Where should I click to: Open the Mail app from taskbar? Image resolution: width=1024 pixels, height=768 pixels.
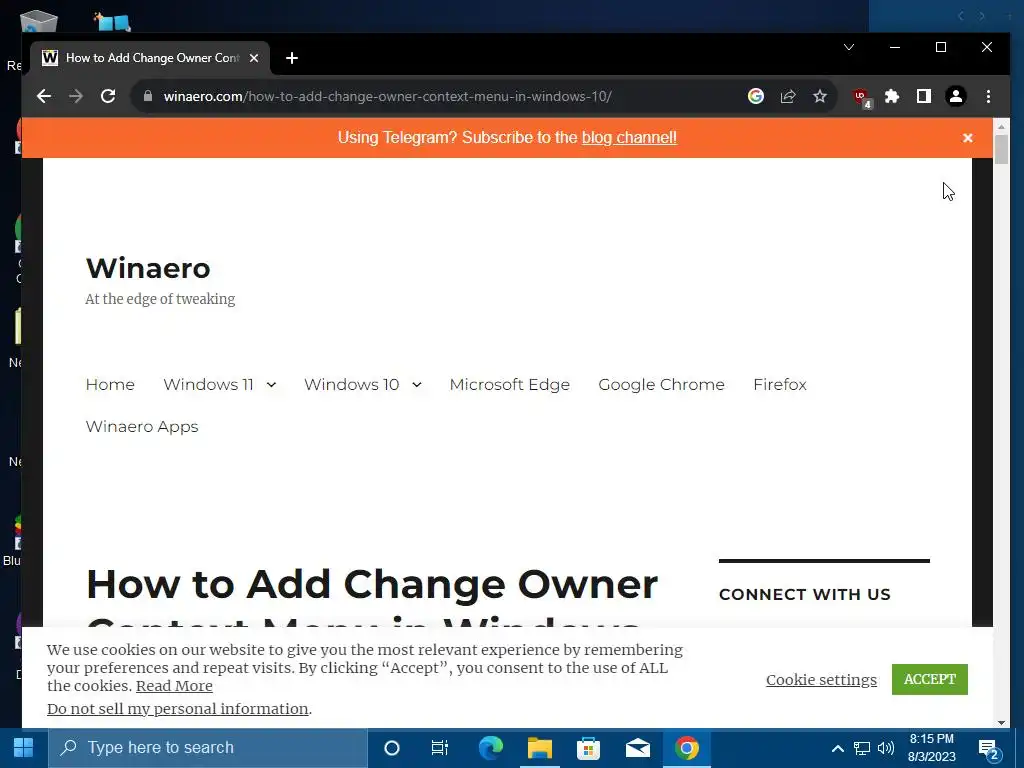pyautogui.click(x=637, y=748)
